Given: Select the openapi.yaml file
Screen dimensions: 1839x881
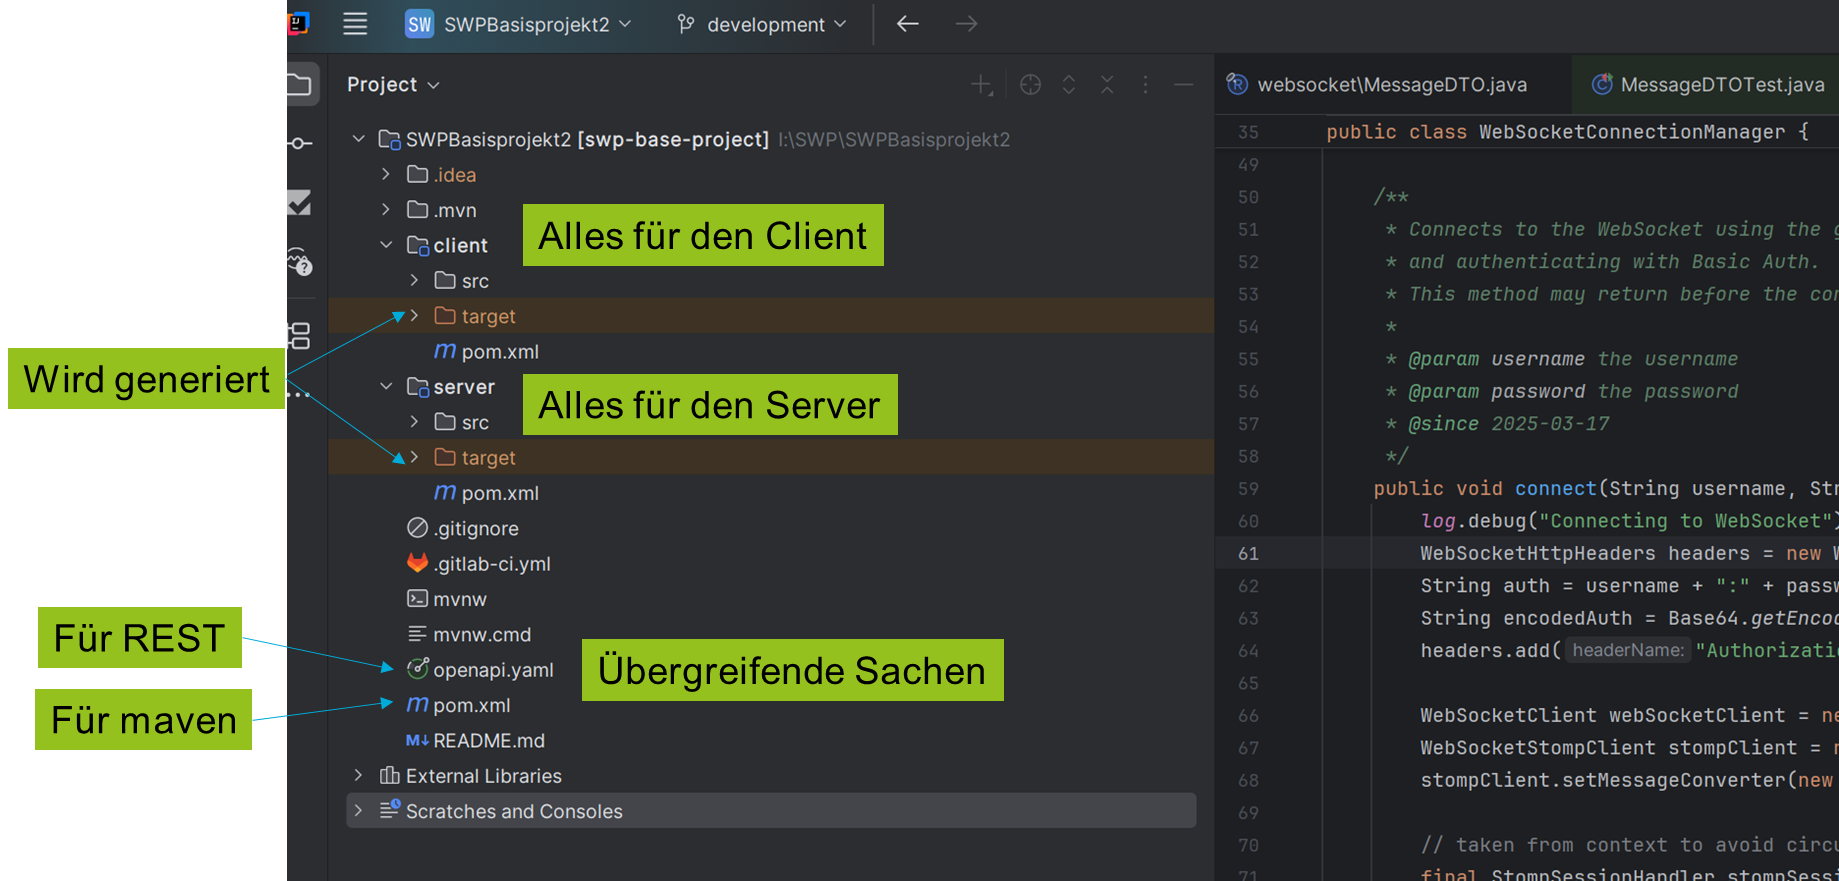Looking at the screenshot, I should click(x=492, y=670).
